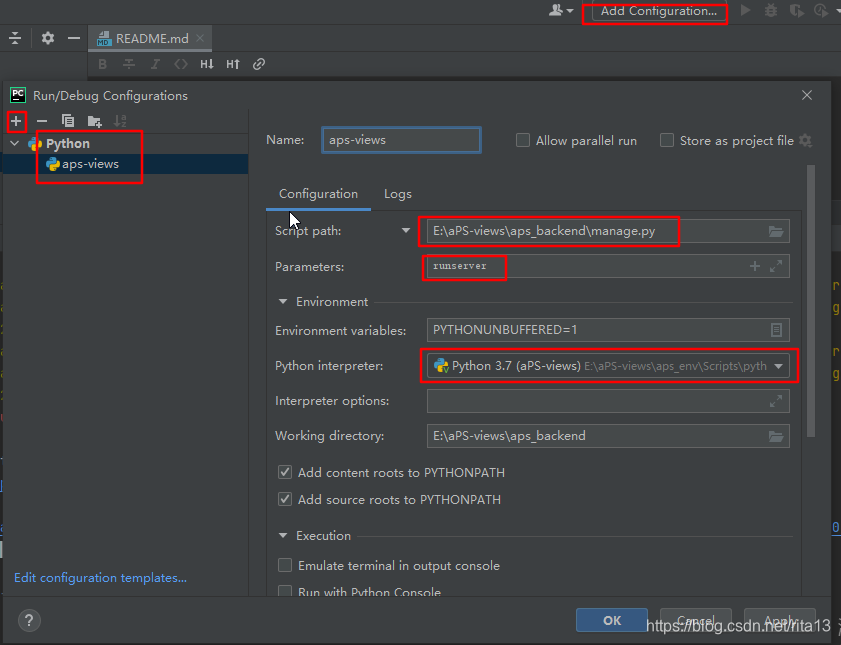Viewport: 841px width, 645px height.
Task: Click Edit configuration templates link
Action: click(x=100, y=577)
